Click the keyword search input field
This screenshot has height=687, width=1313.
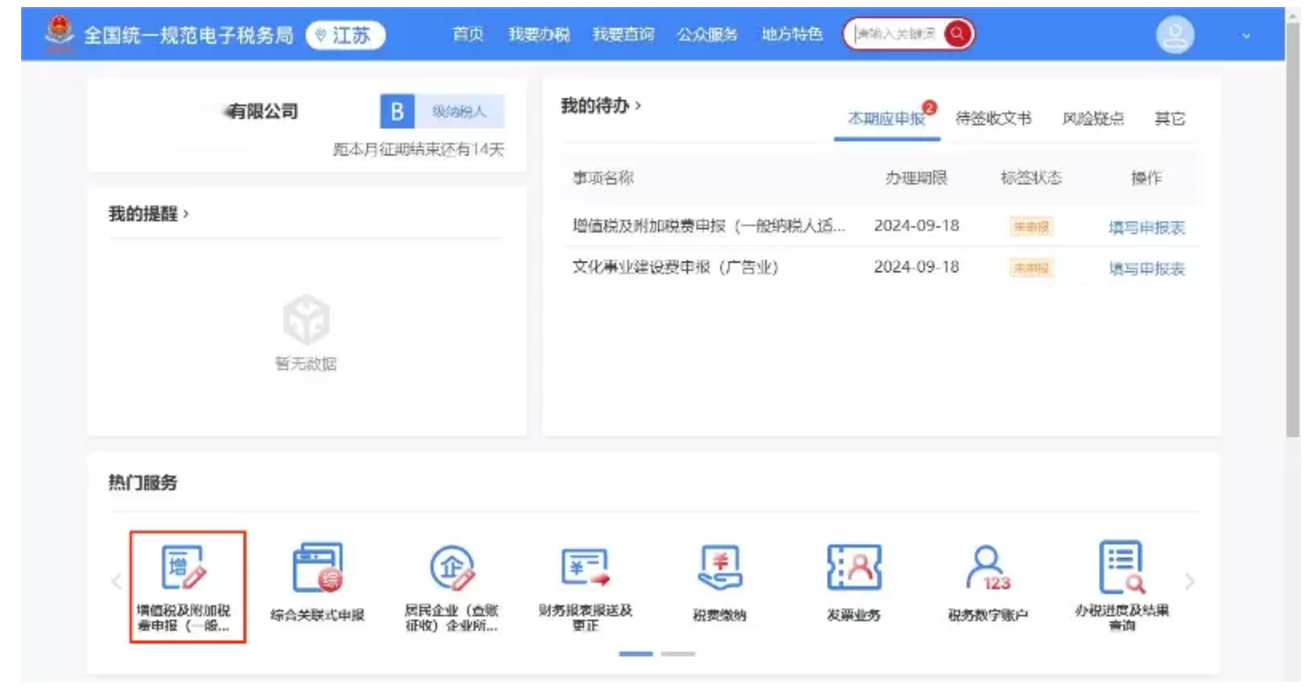pyautogui.click(x=895, y=34)
